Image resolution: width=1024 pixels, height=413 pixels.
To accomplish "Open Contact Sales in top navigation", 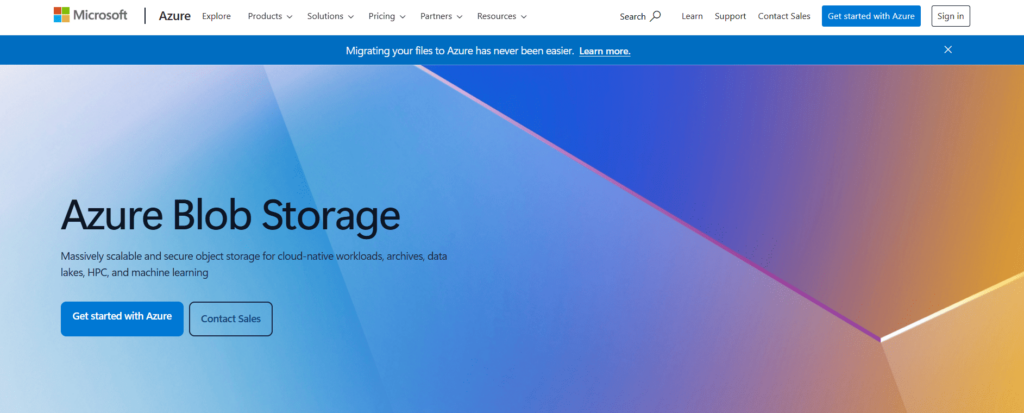I will point(784,16).
